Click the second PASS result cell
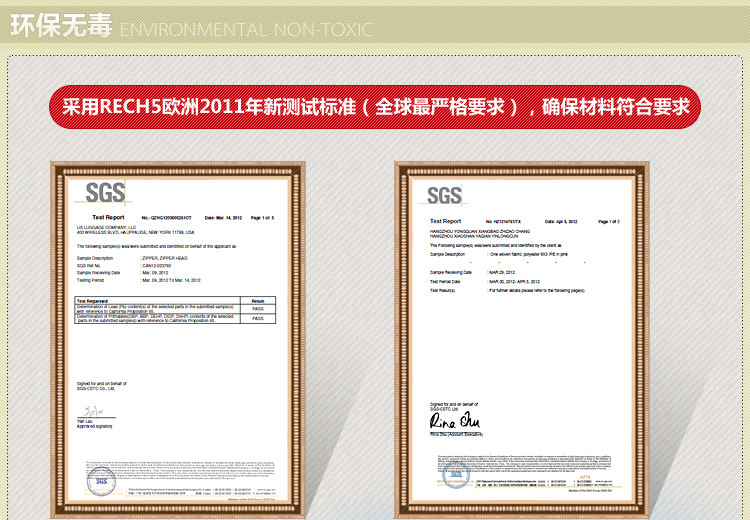The width and height of the screenshot is (750, 520). [x=258, y=319]
